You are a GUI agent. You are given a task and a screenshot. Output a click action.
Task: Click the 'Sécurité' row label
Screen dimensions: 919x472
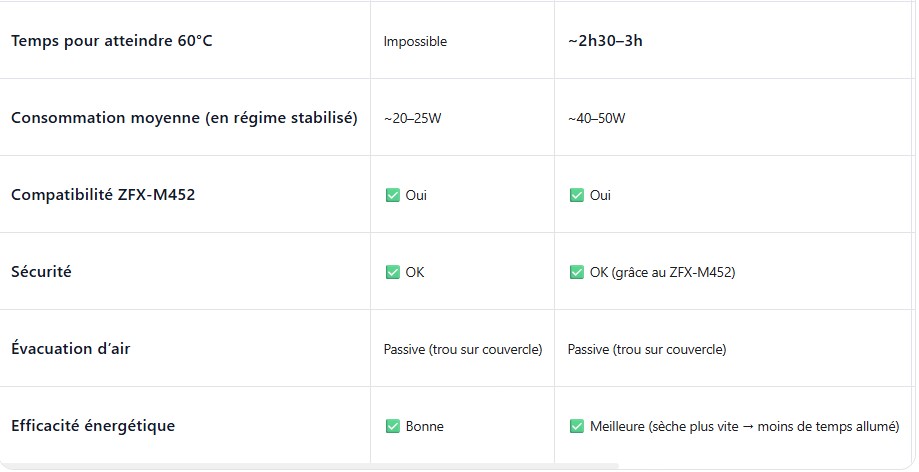pos(41,272)
